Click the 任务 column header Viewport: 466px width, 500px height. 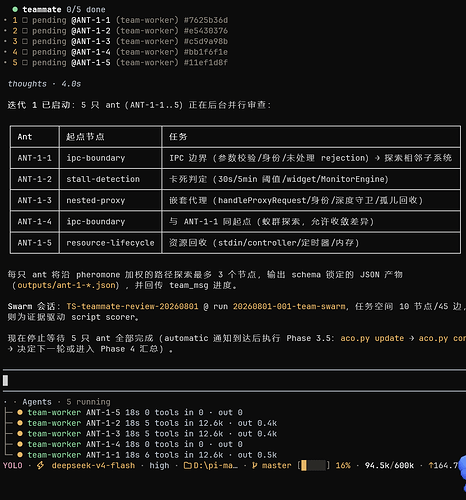click(311, 137)
